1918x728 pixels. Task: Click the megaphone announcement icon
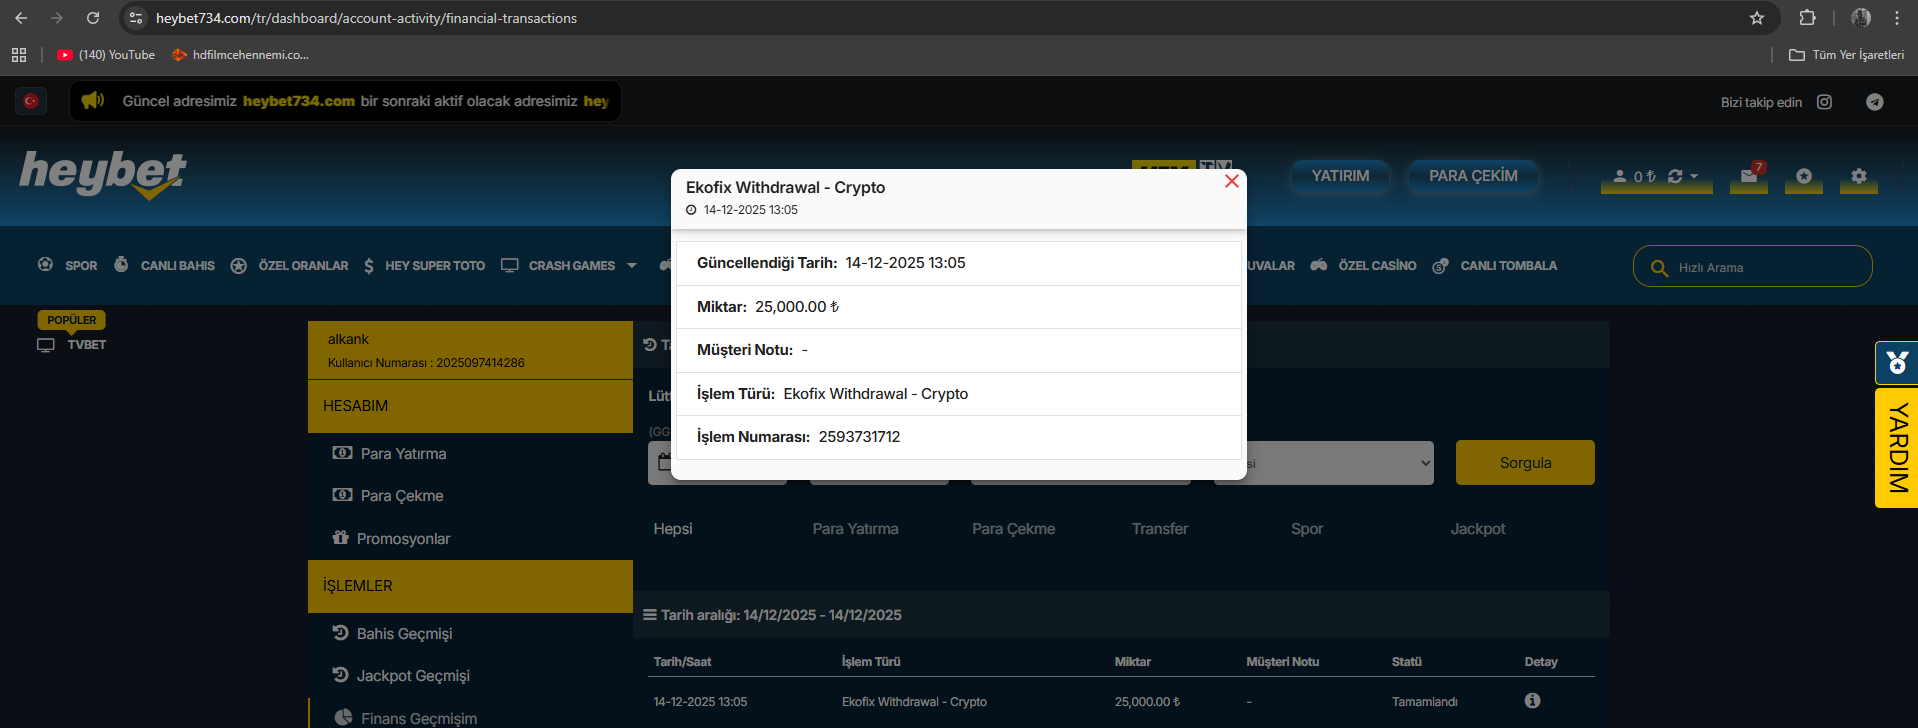click(x=93, y=100)
